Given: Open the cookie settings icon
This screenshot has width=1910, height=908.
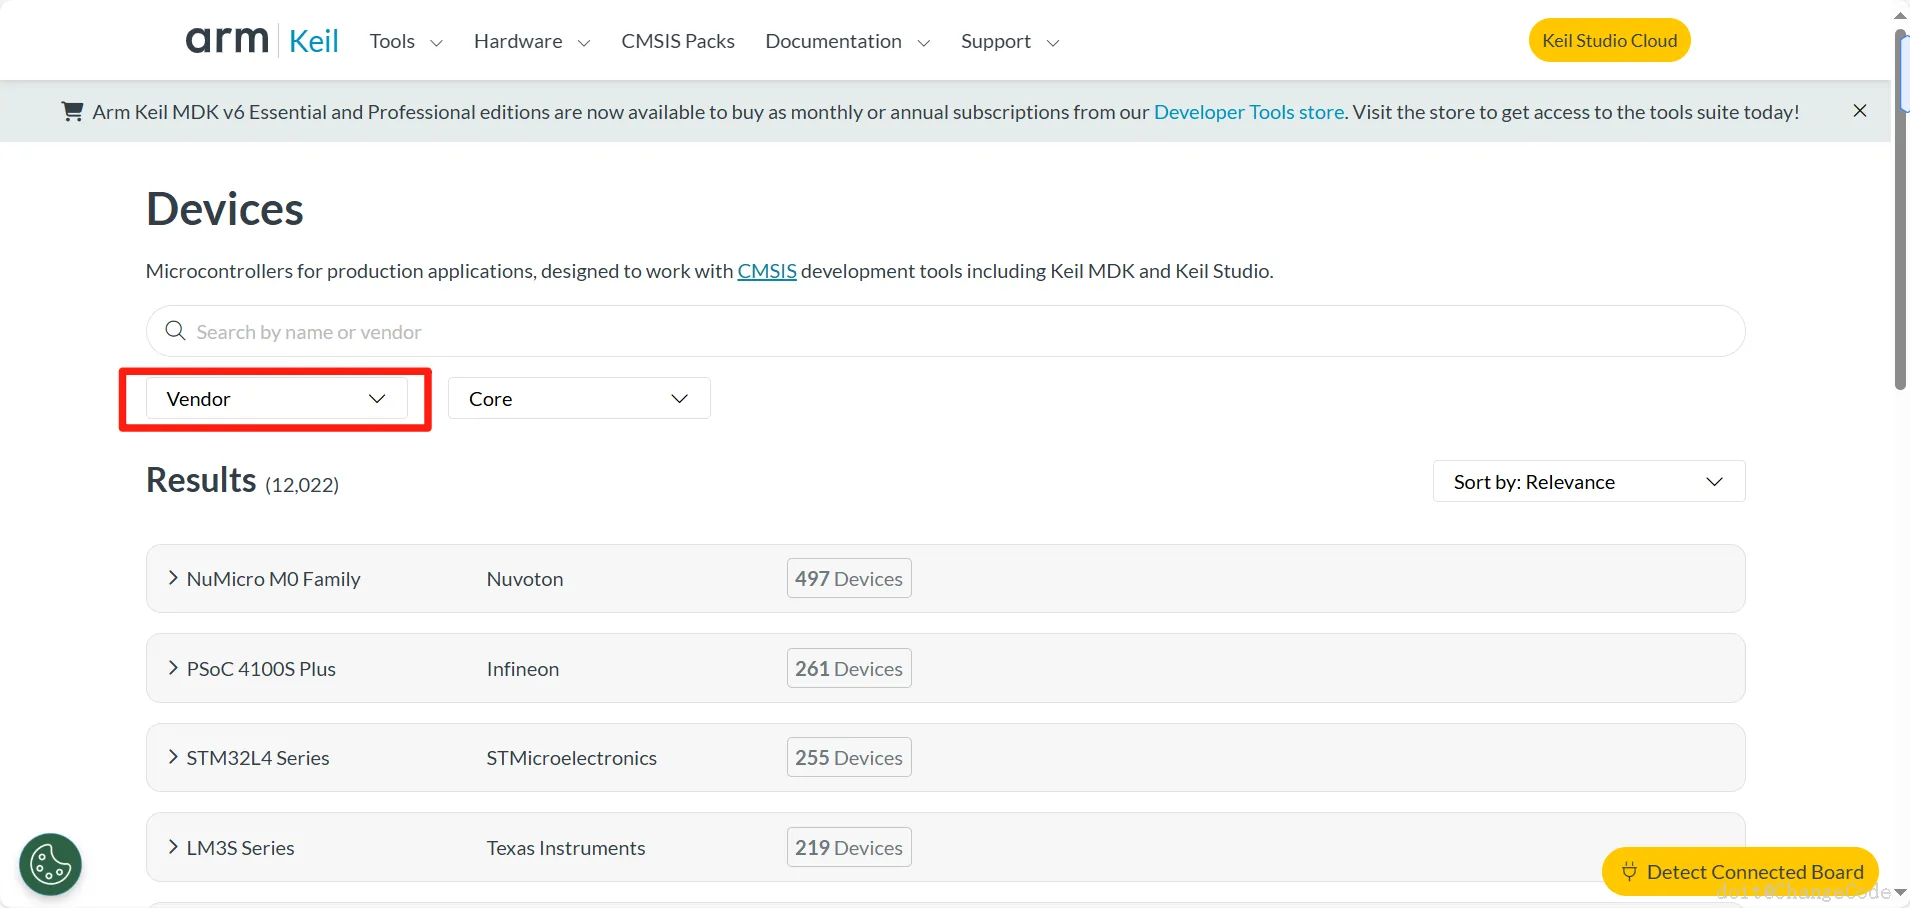Looking at the screenshot, I should point(50,864).
